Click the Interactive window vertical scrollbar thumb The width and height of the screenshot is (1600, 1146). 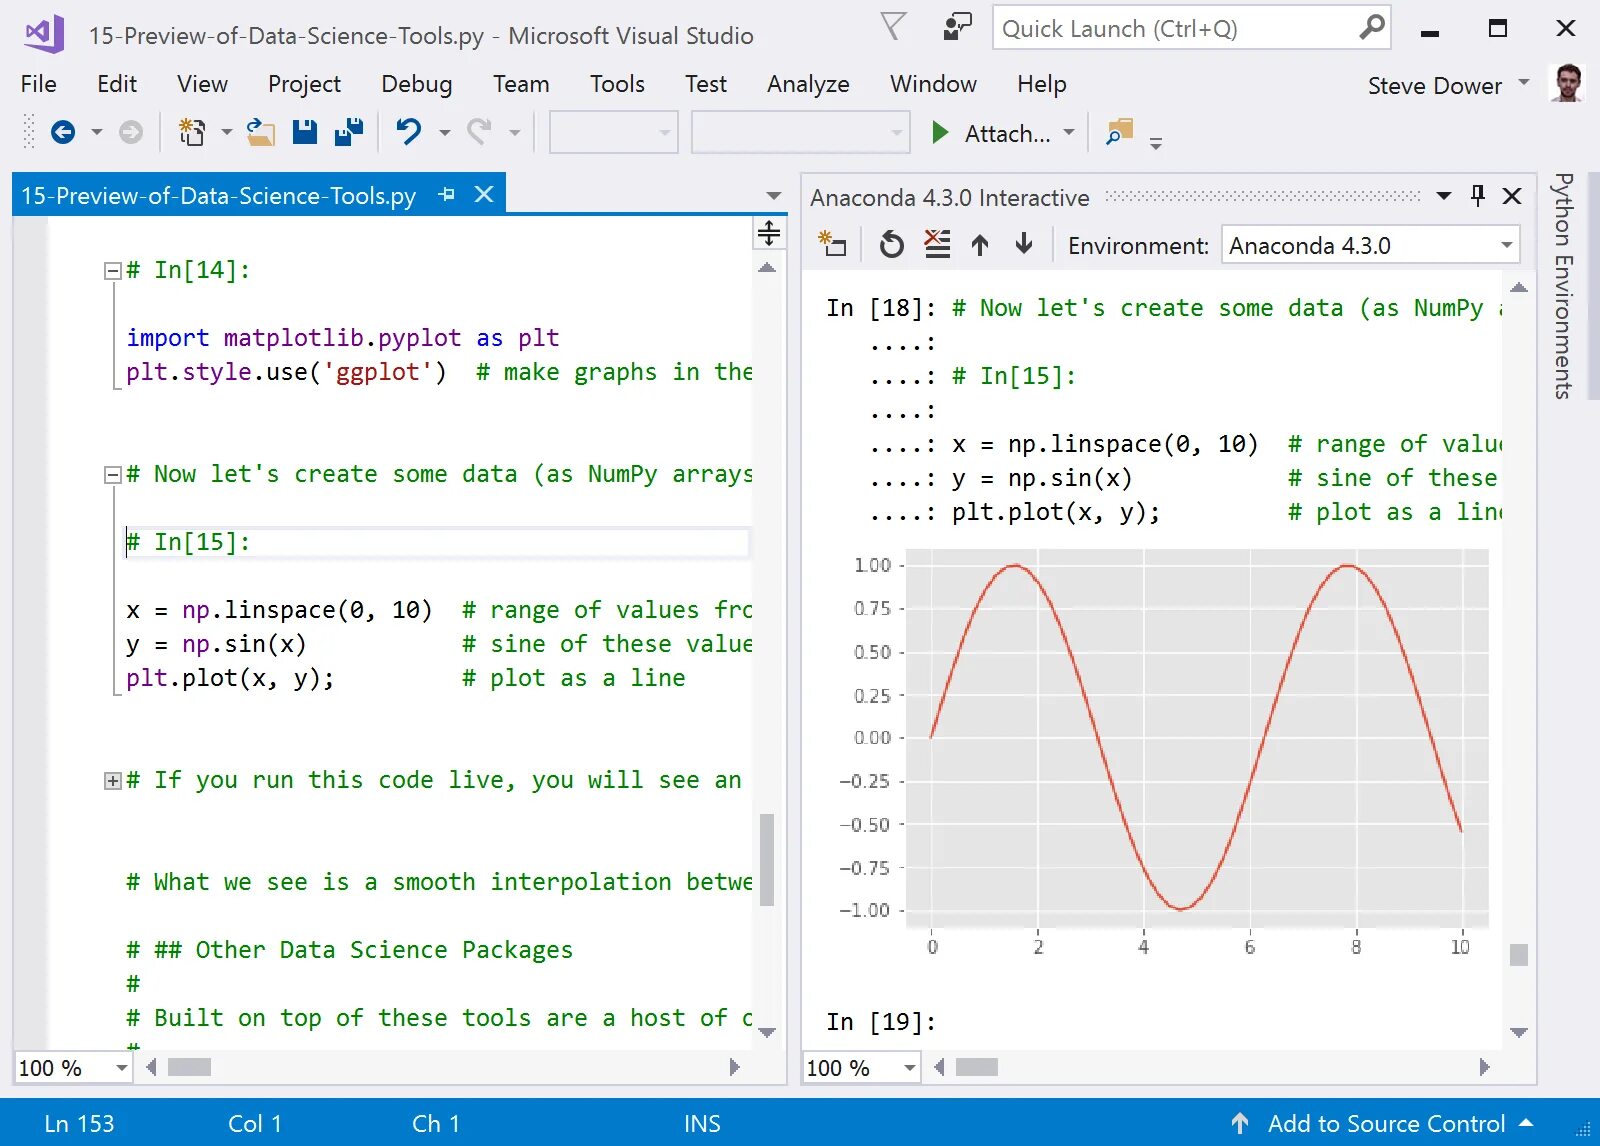[1519, 955]
